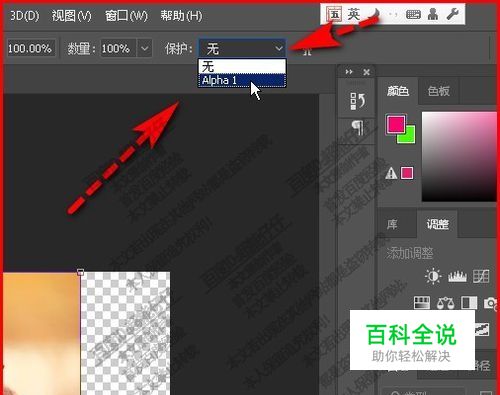The image size is (500, 395).
Task: Close the collapsed panel strip
Action: pos(366,72)
